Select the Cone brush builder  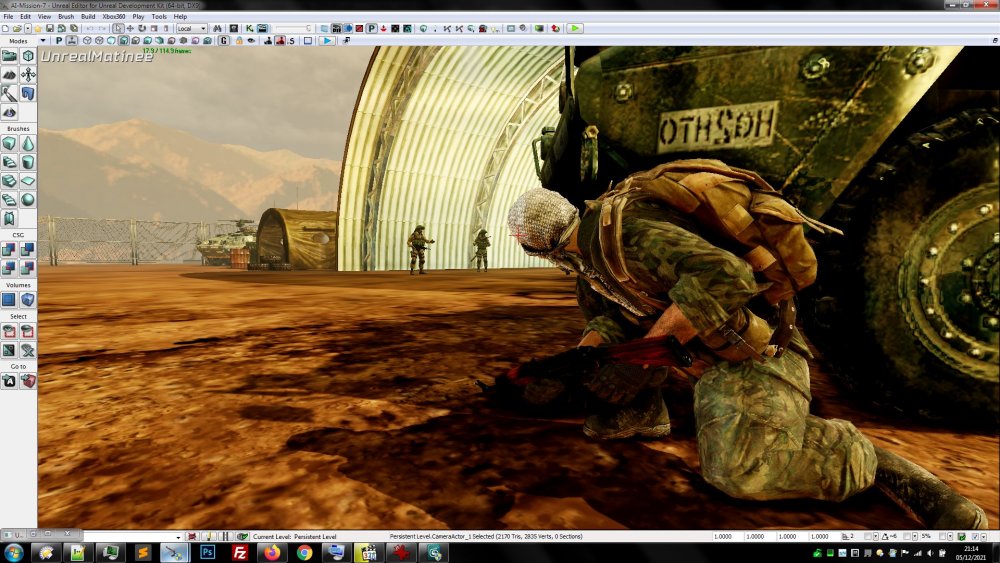click(x=27, y=144)
